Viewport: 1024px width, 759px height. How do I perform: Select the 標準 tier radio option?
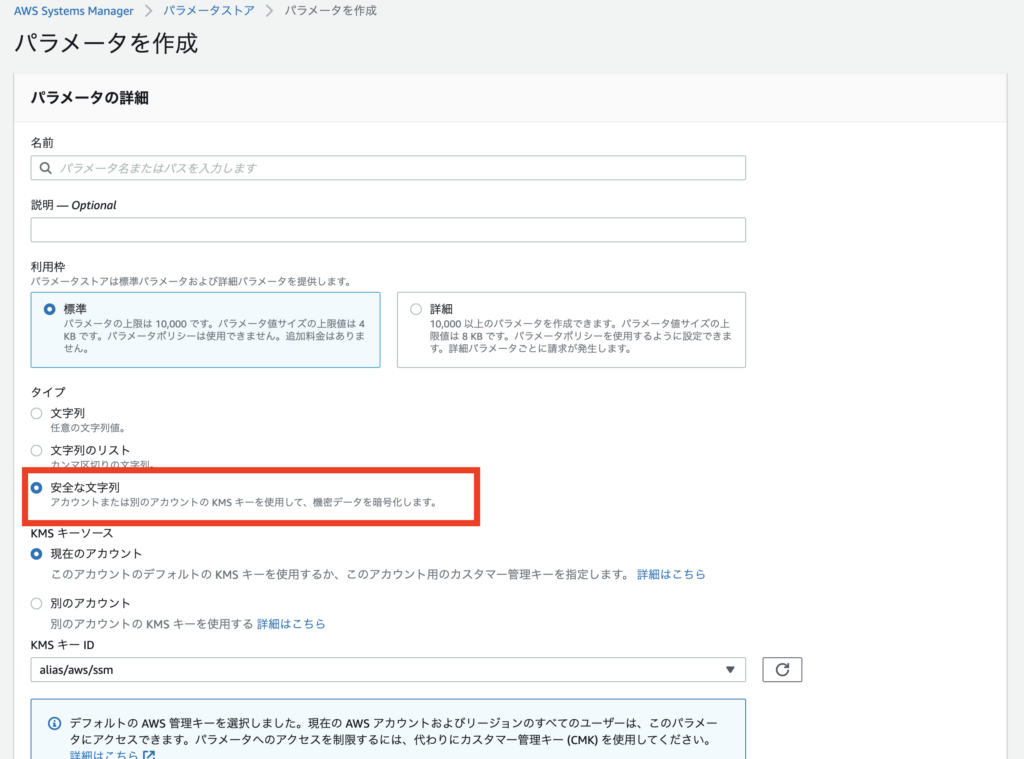pos(50,309)
